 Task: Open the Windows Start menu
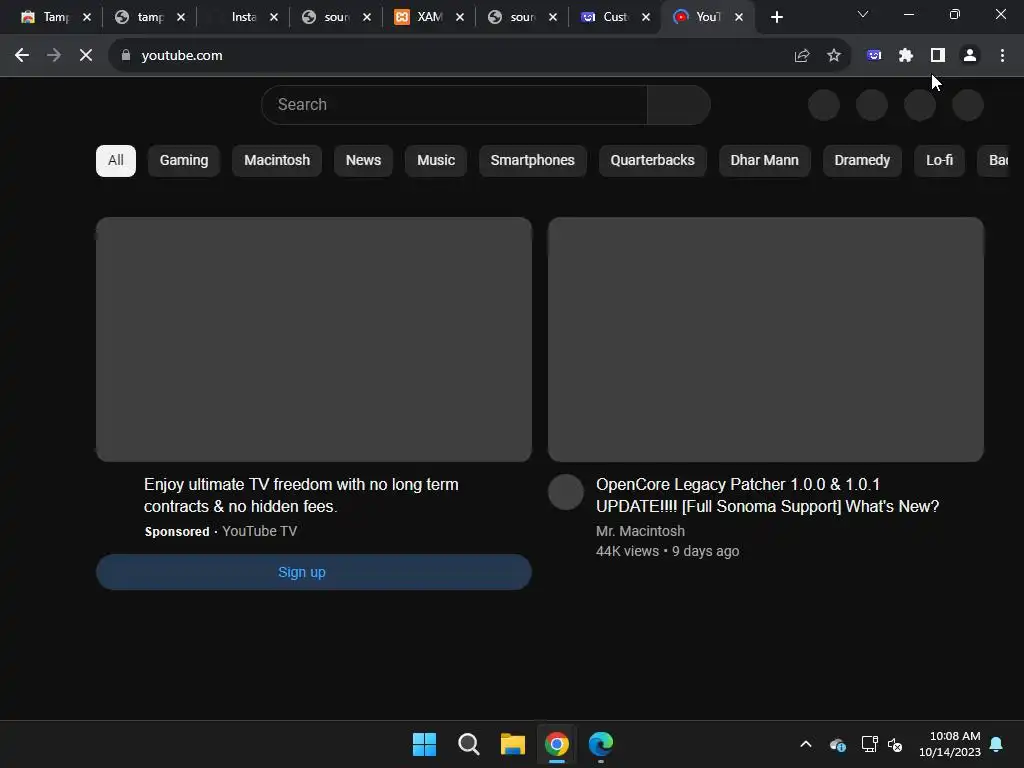pos(424,744)
